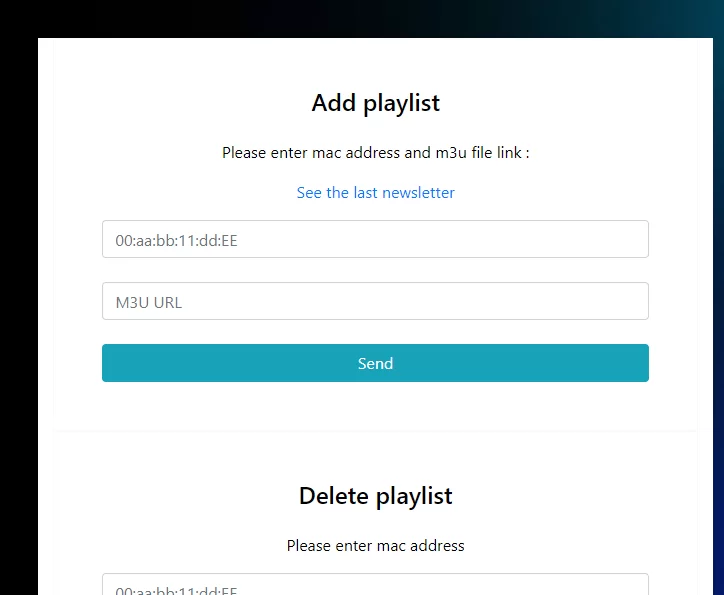This screenshot has width=724, height=595.
Task: Click the divider gap between Add and Delete sections
Action: [375, 423]
